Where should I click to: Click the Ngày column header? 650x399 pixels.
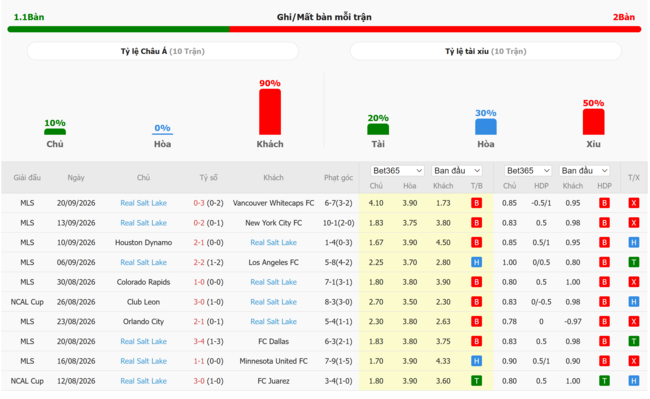coord(76,178)
